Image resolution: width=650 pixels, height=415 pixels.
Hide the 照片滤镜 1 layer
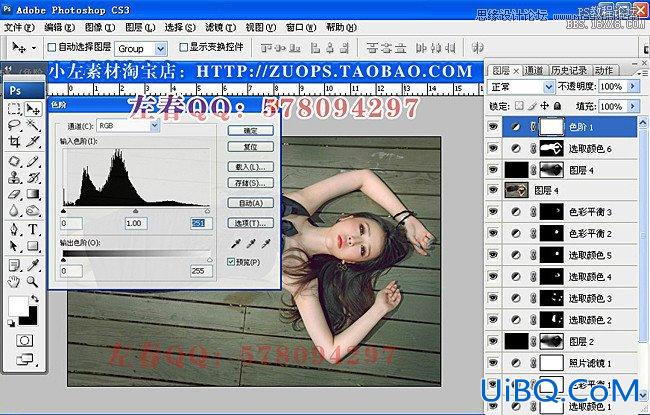click(493, 363)
